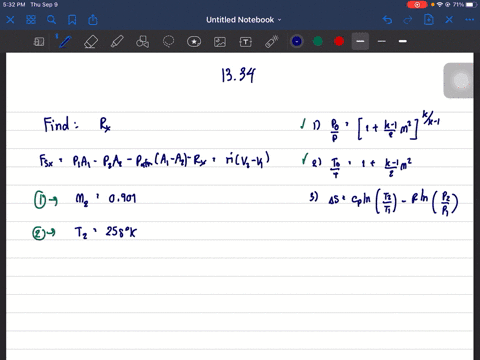Select the Eraser tool
Viewport: 480px width, 360px height.
pyautogui.click(x=91, y=42)
